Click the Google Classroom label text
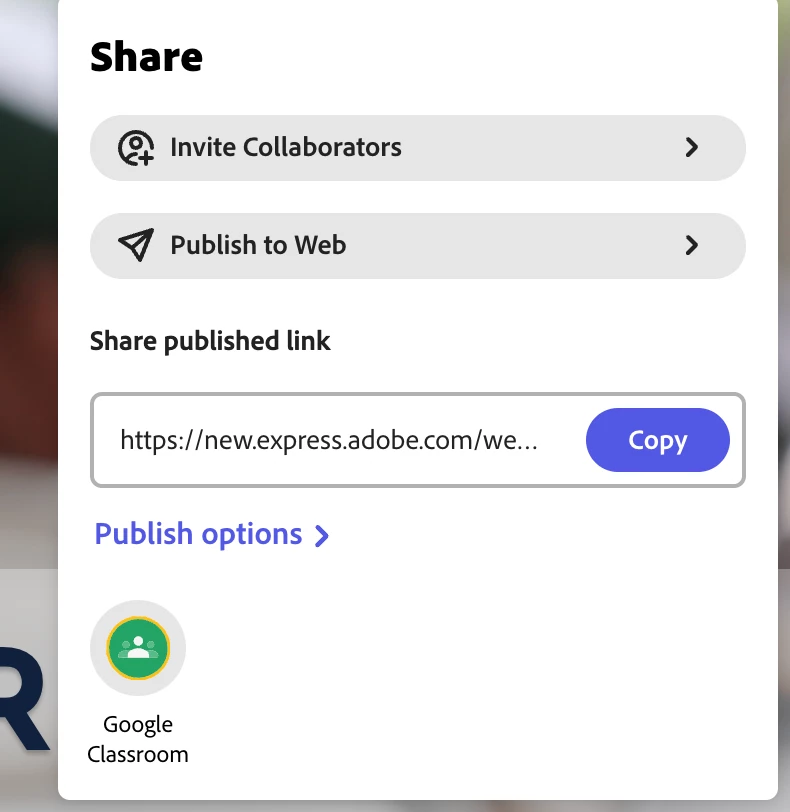The width and height of the screenshot is (790, 812). click(138, 739)
